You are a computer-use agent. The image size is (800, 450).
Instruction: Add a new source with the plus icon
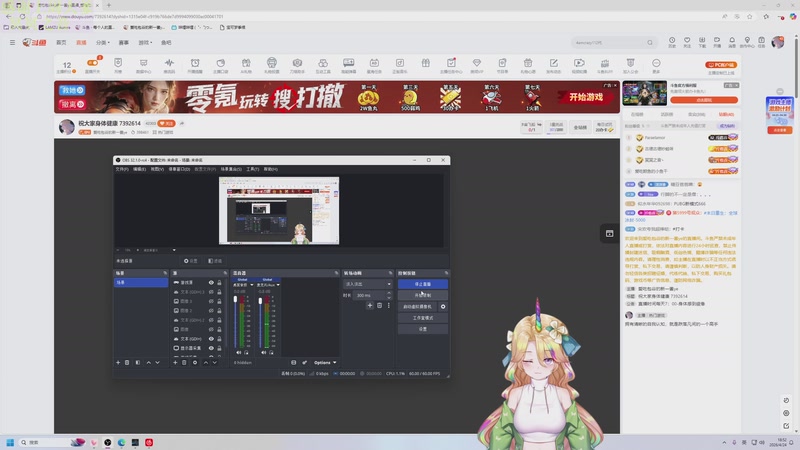click(175, 362)
